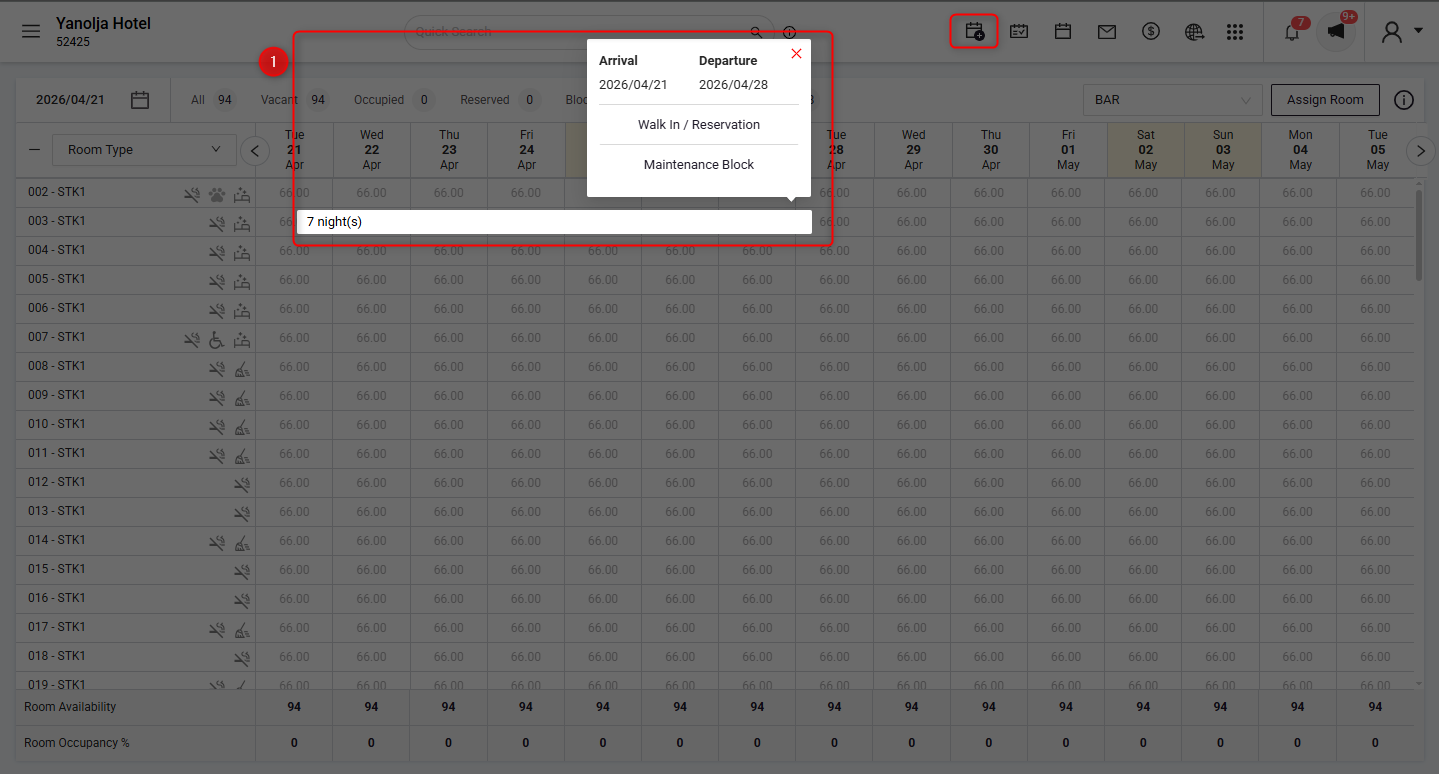Click the Room Occupancy % row label
This screenshot has height=774, width=1439.
(x=77, y=743)
